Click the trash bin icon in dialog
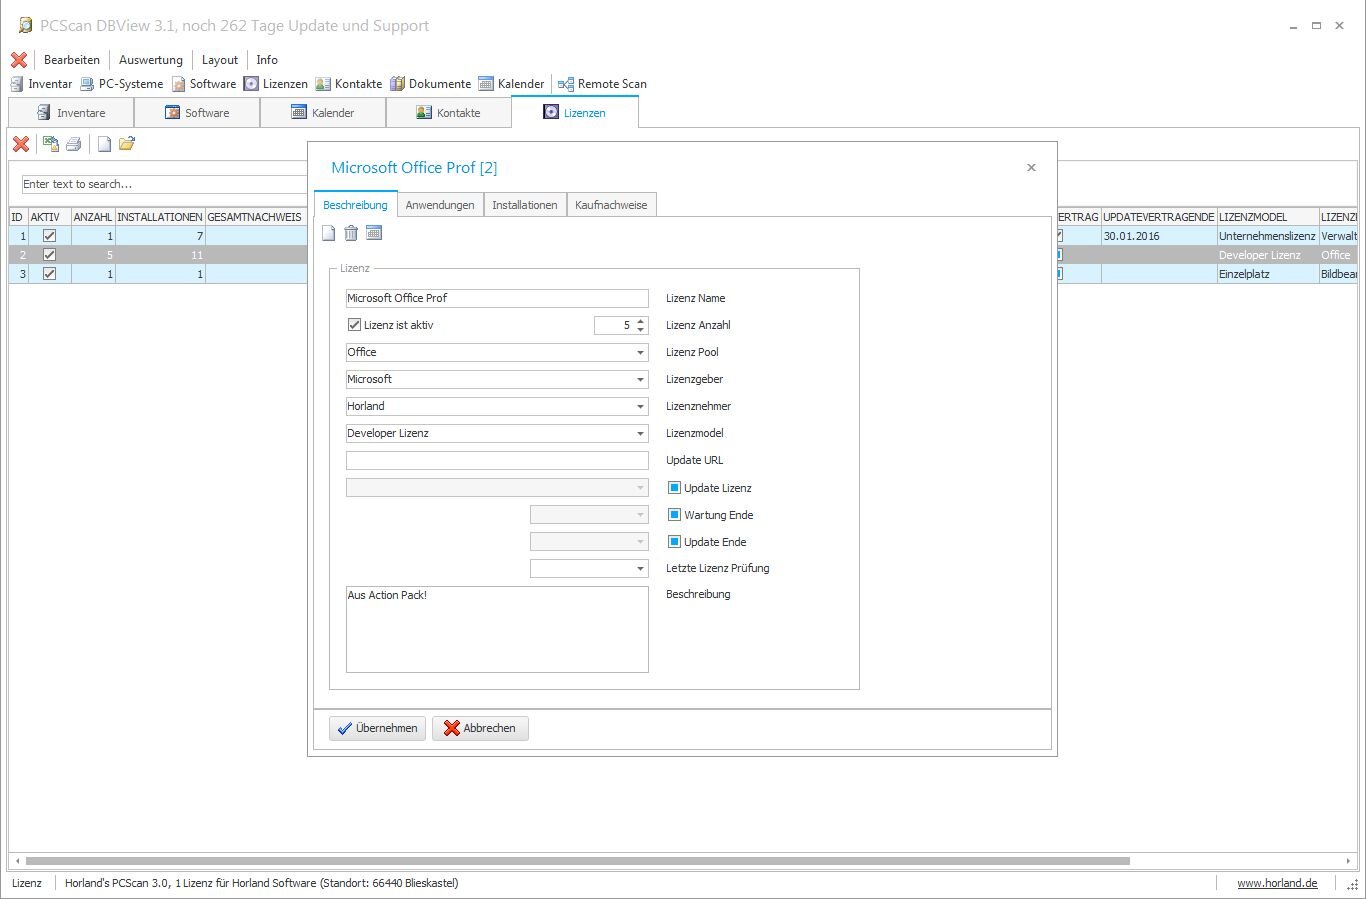 (x=351, y=233)
